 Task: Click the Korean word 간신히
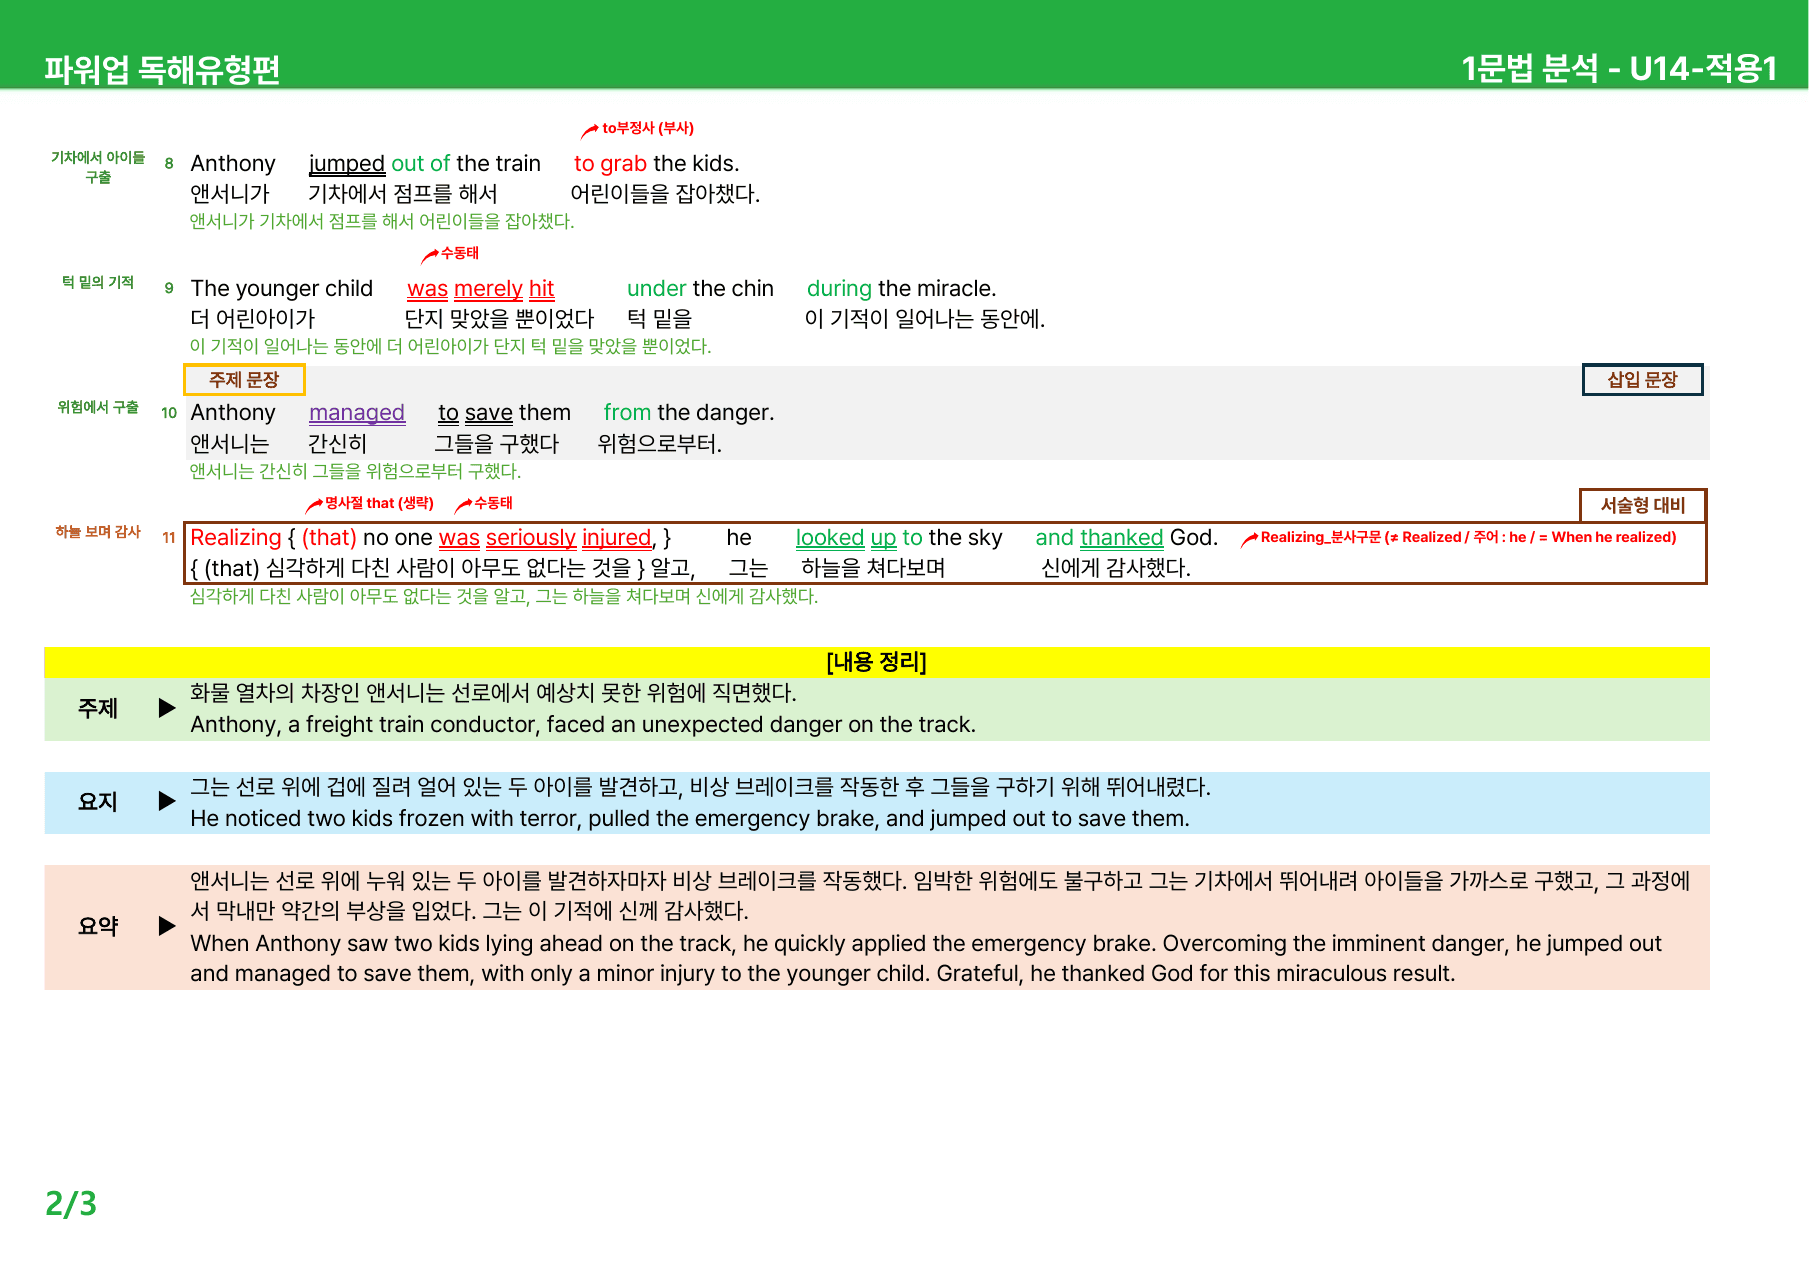pyautogui.click(x=338, y=444)
